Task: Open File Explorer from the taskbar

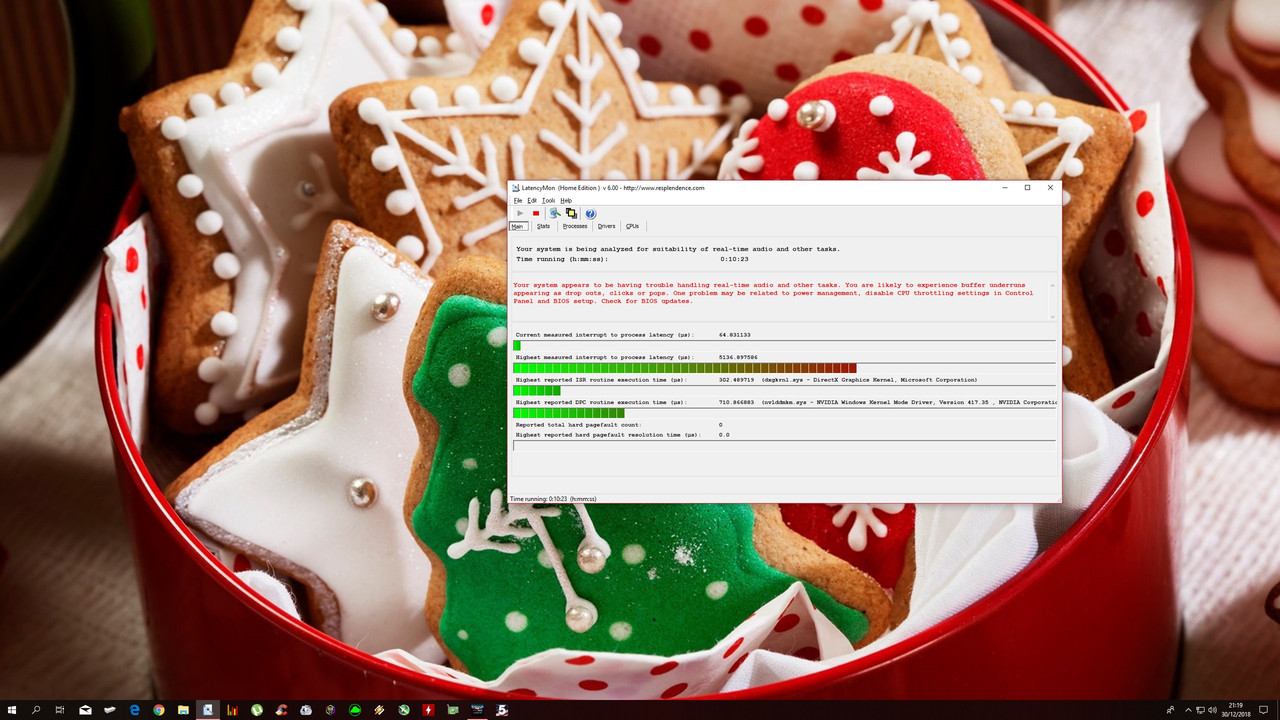Action: coord(183,710)
